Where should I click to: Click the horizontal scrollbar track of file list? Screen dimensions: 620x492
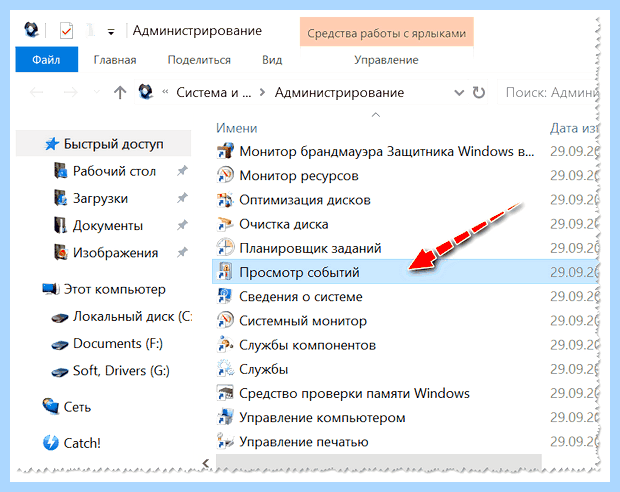[x=378, y=461]
